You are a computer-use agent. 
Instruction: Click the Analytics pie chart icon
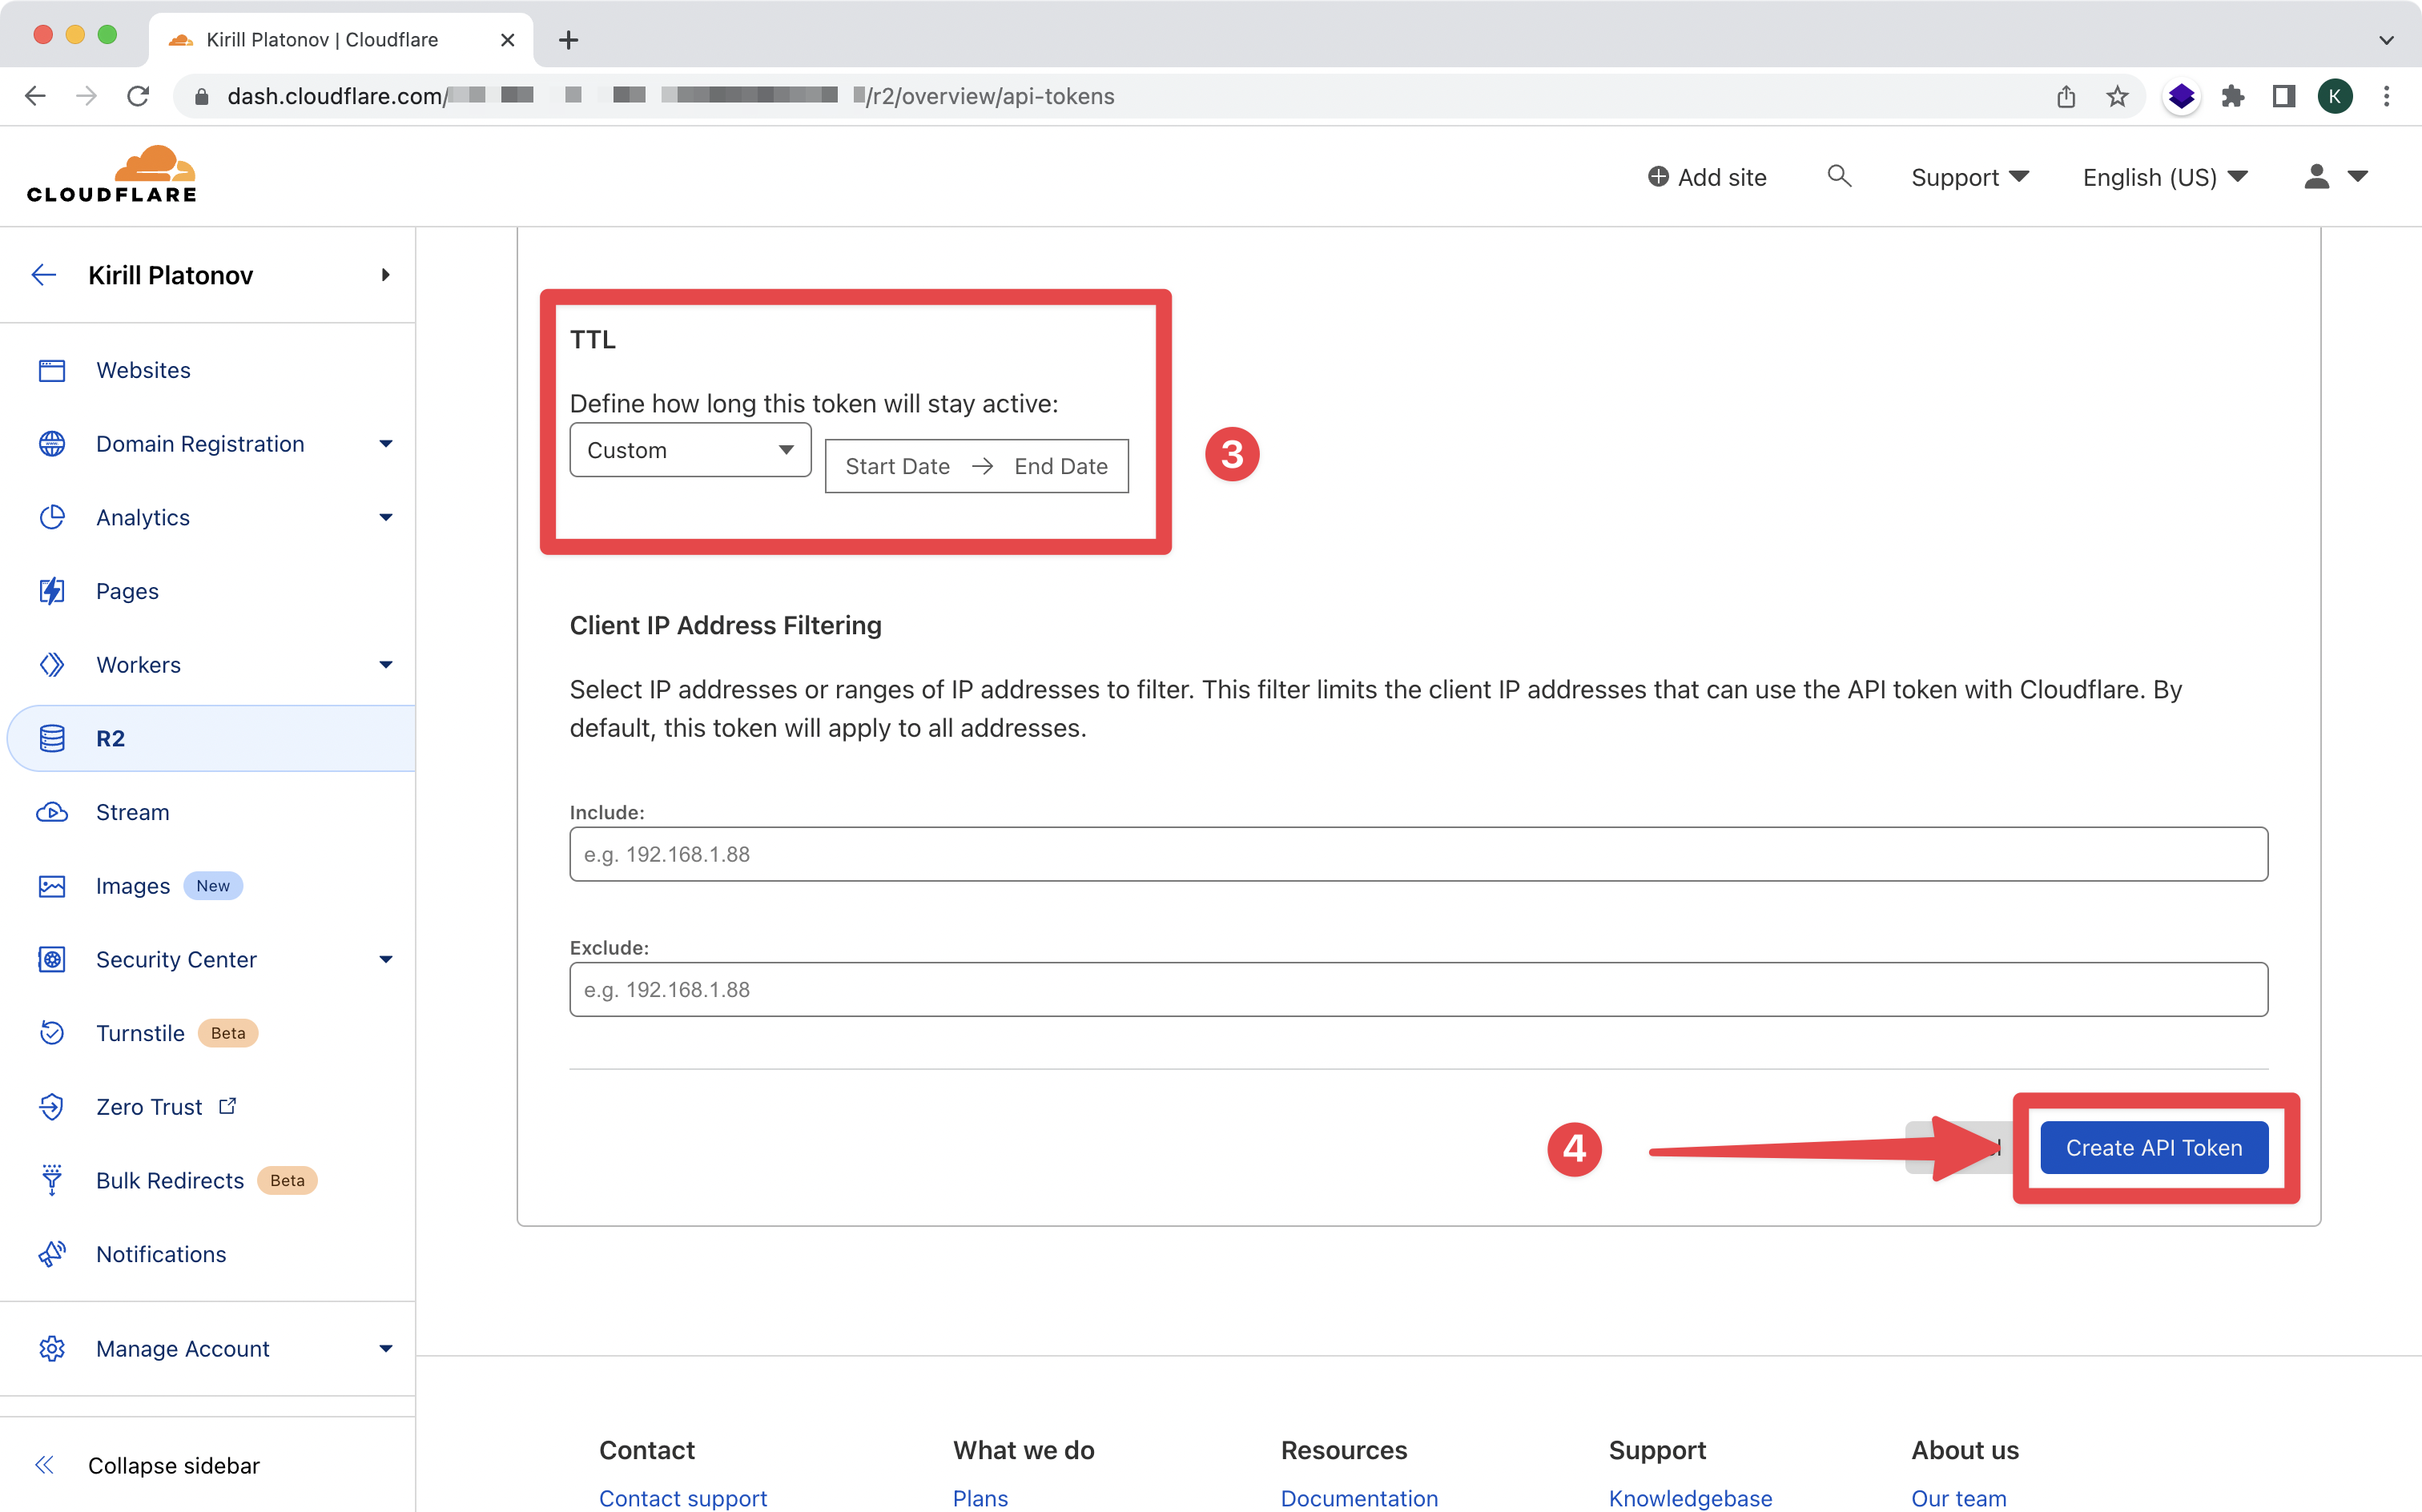[52, 517]
